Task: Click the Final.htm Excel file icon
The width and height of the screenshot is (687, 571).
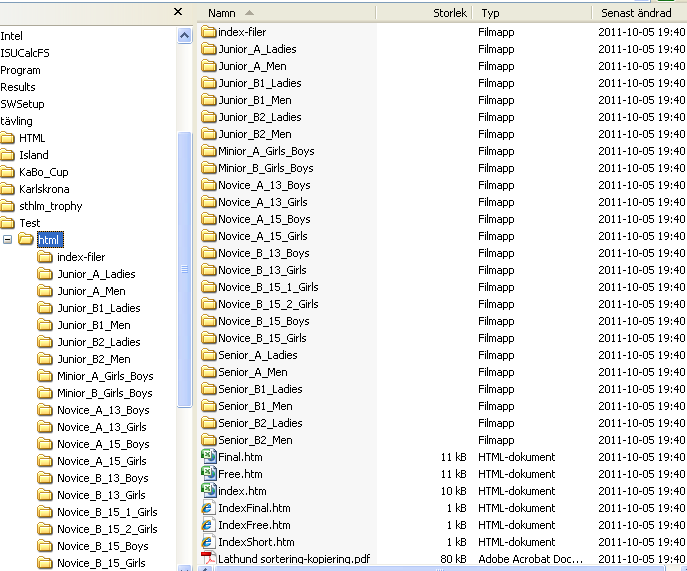Action: pos(209,457)
